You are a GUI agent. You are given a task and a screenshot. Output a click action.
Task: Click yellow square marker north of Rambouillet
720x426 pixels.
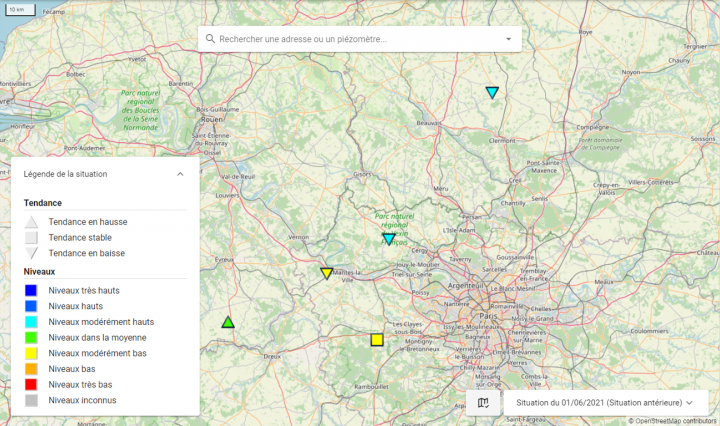point(377,340)
